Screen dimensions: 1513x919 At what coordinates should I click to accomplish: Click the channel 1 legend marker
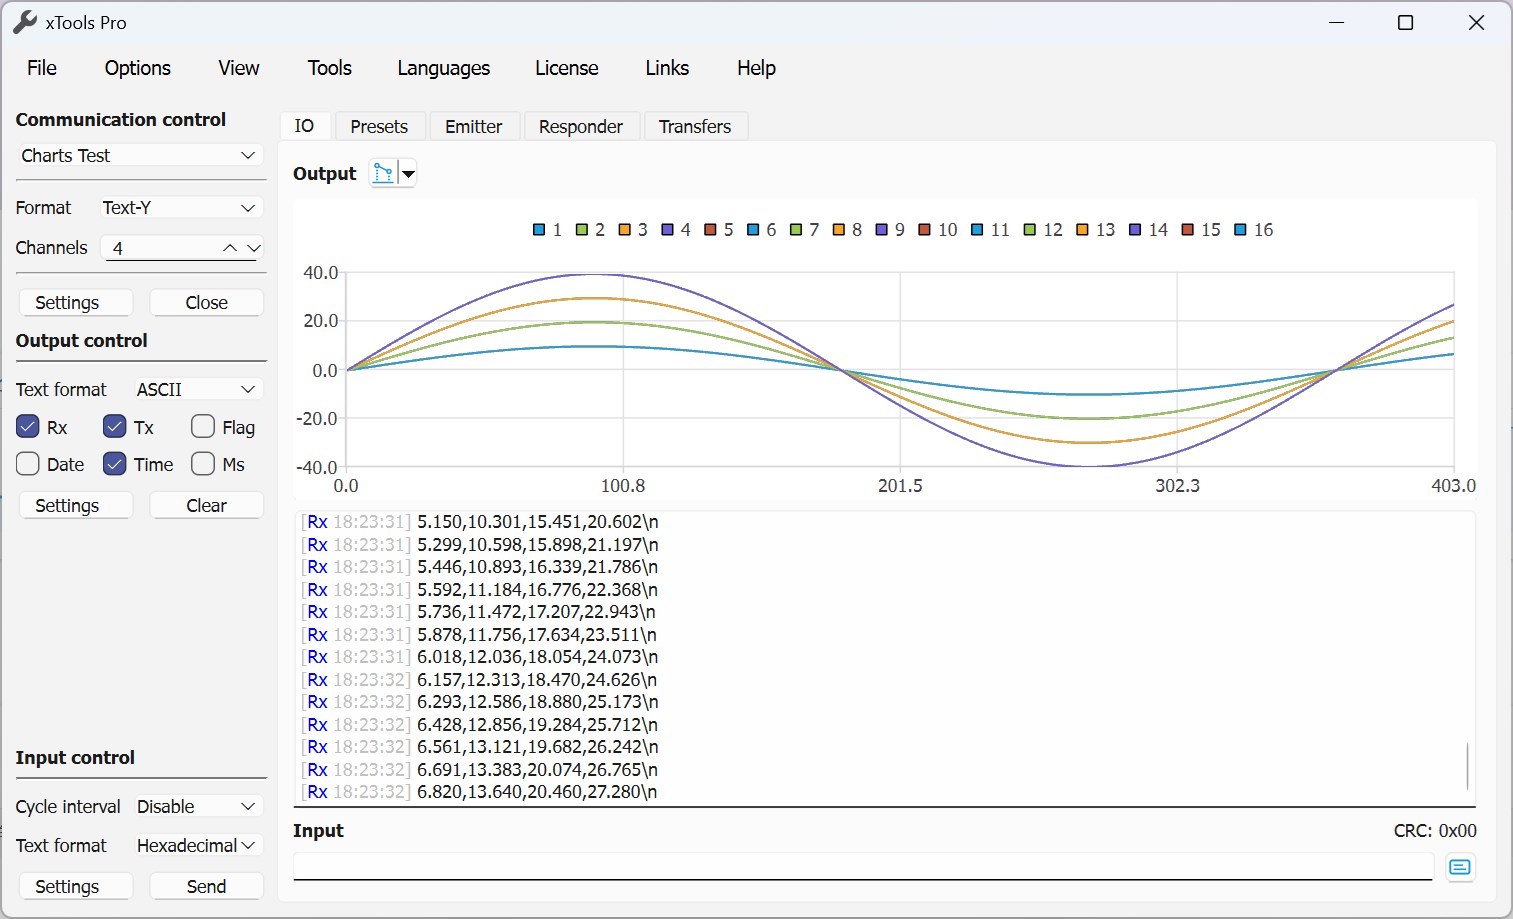point(540,230)
